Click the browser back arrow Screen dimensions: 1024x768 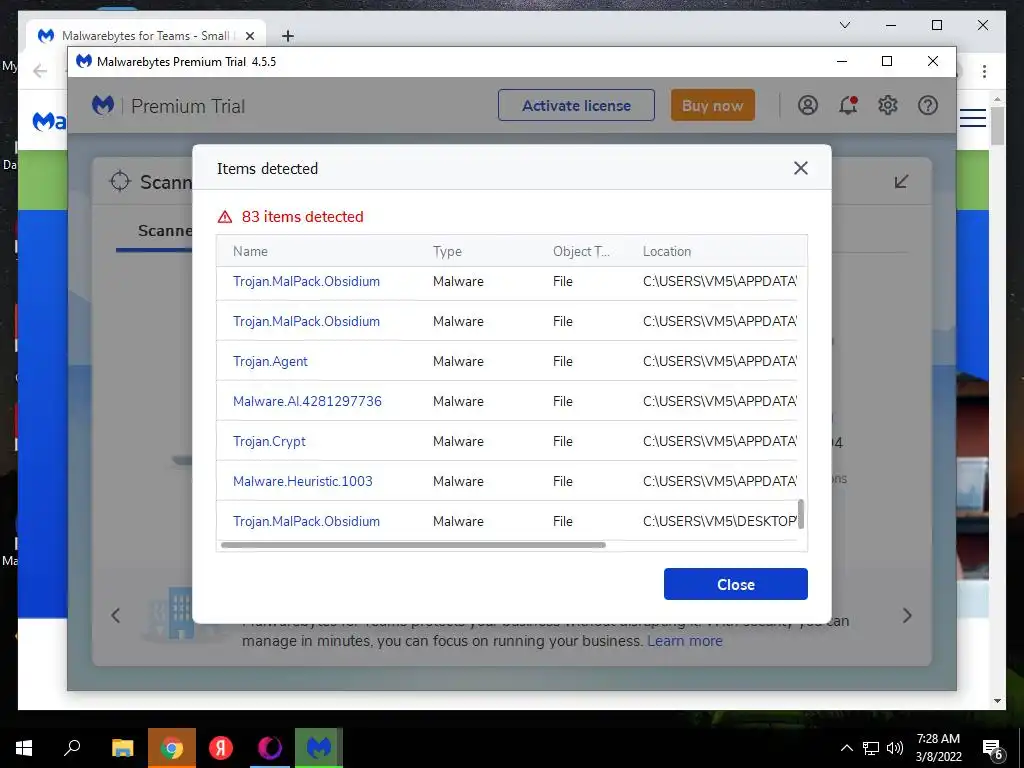[x=40, y=71]
